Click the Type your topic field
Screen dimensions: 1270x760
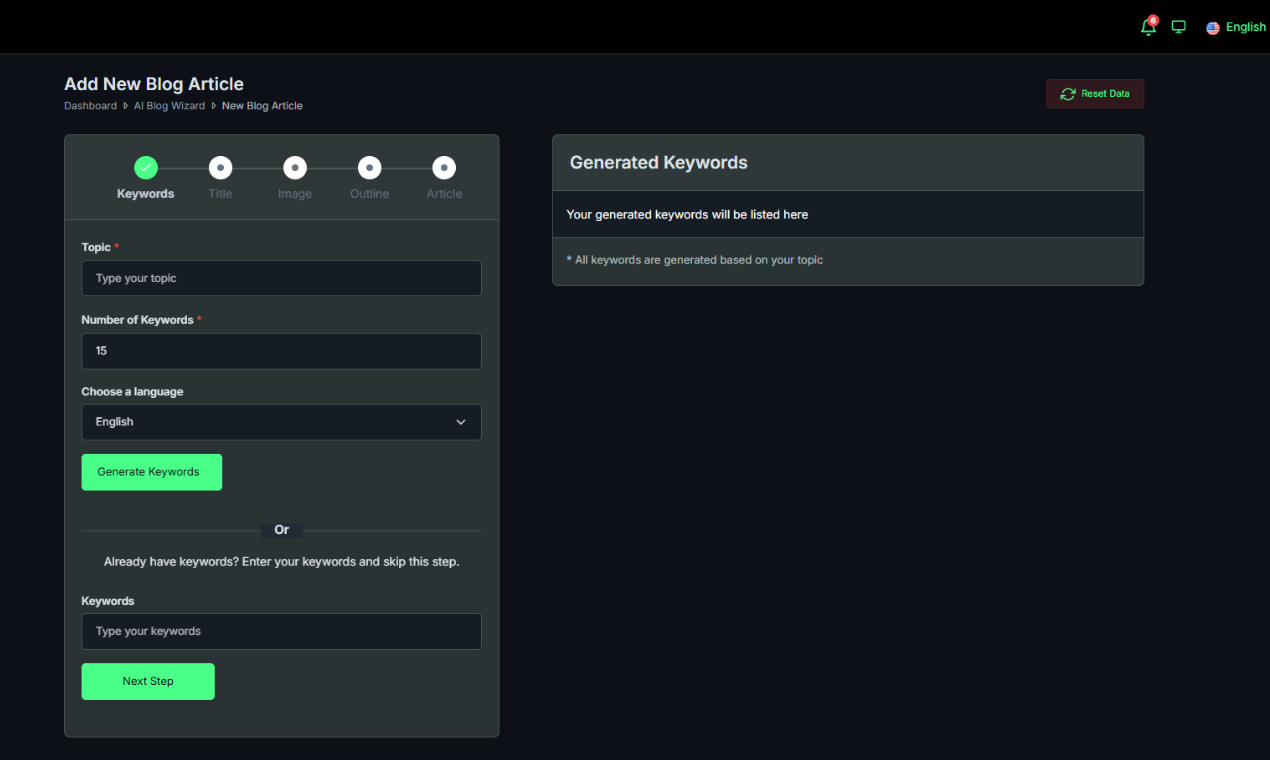(x=281, y=278)
